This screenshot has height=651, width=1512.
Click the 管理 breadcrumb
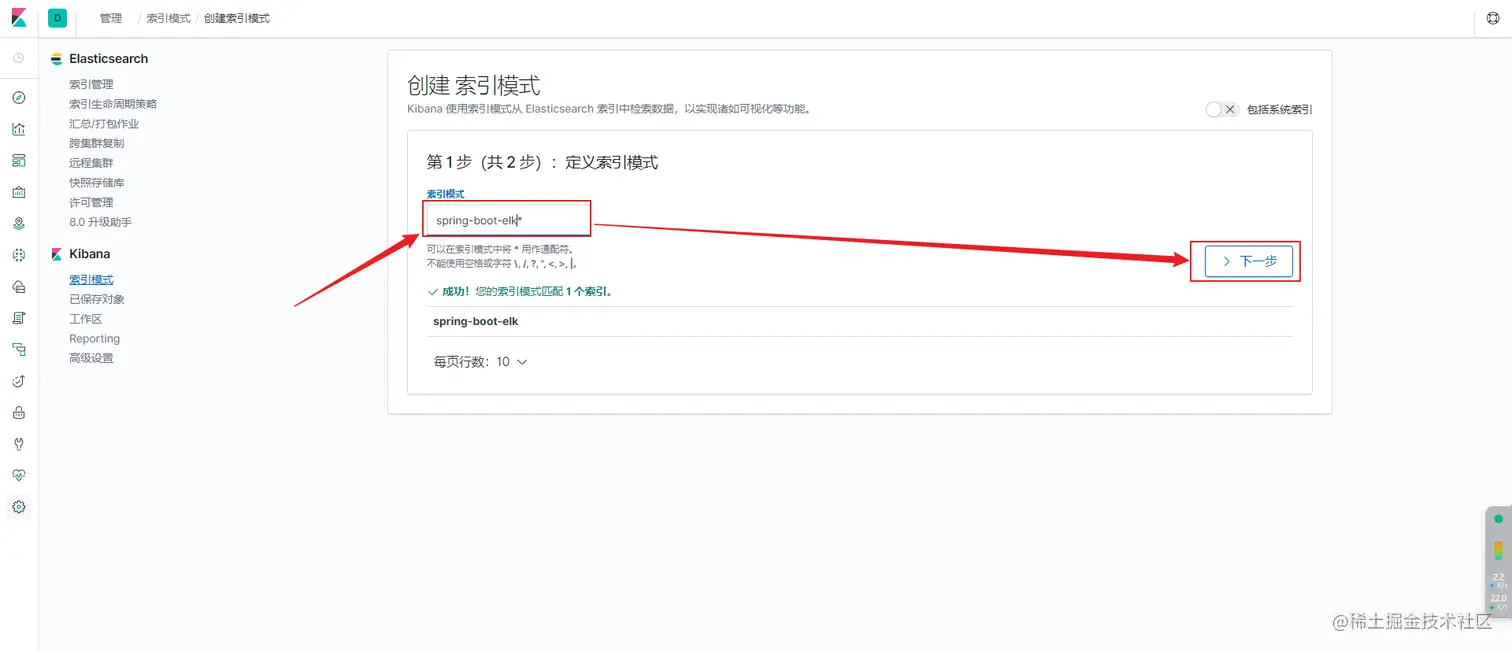tap(111, 19)
